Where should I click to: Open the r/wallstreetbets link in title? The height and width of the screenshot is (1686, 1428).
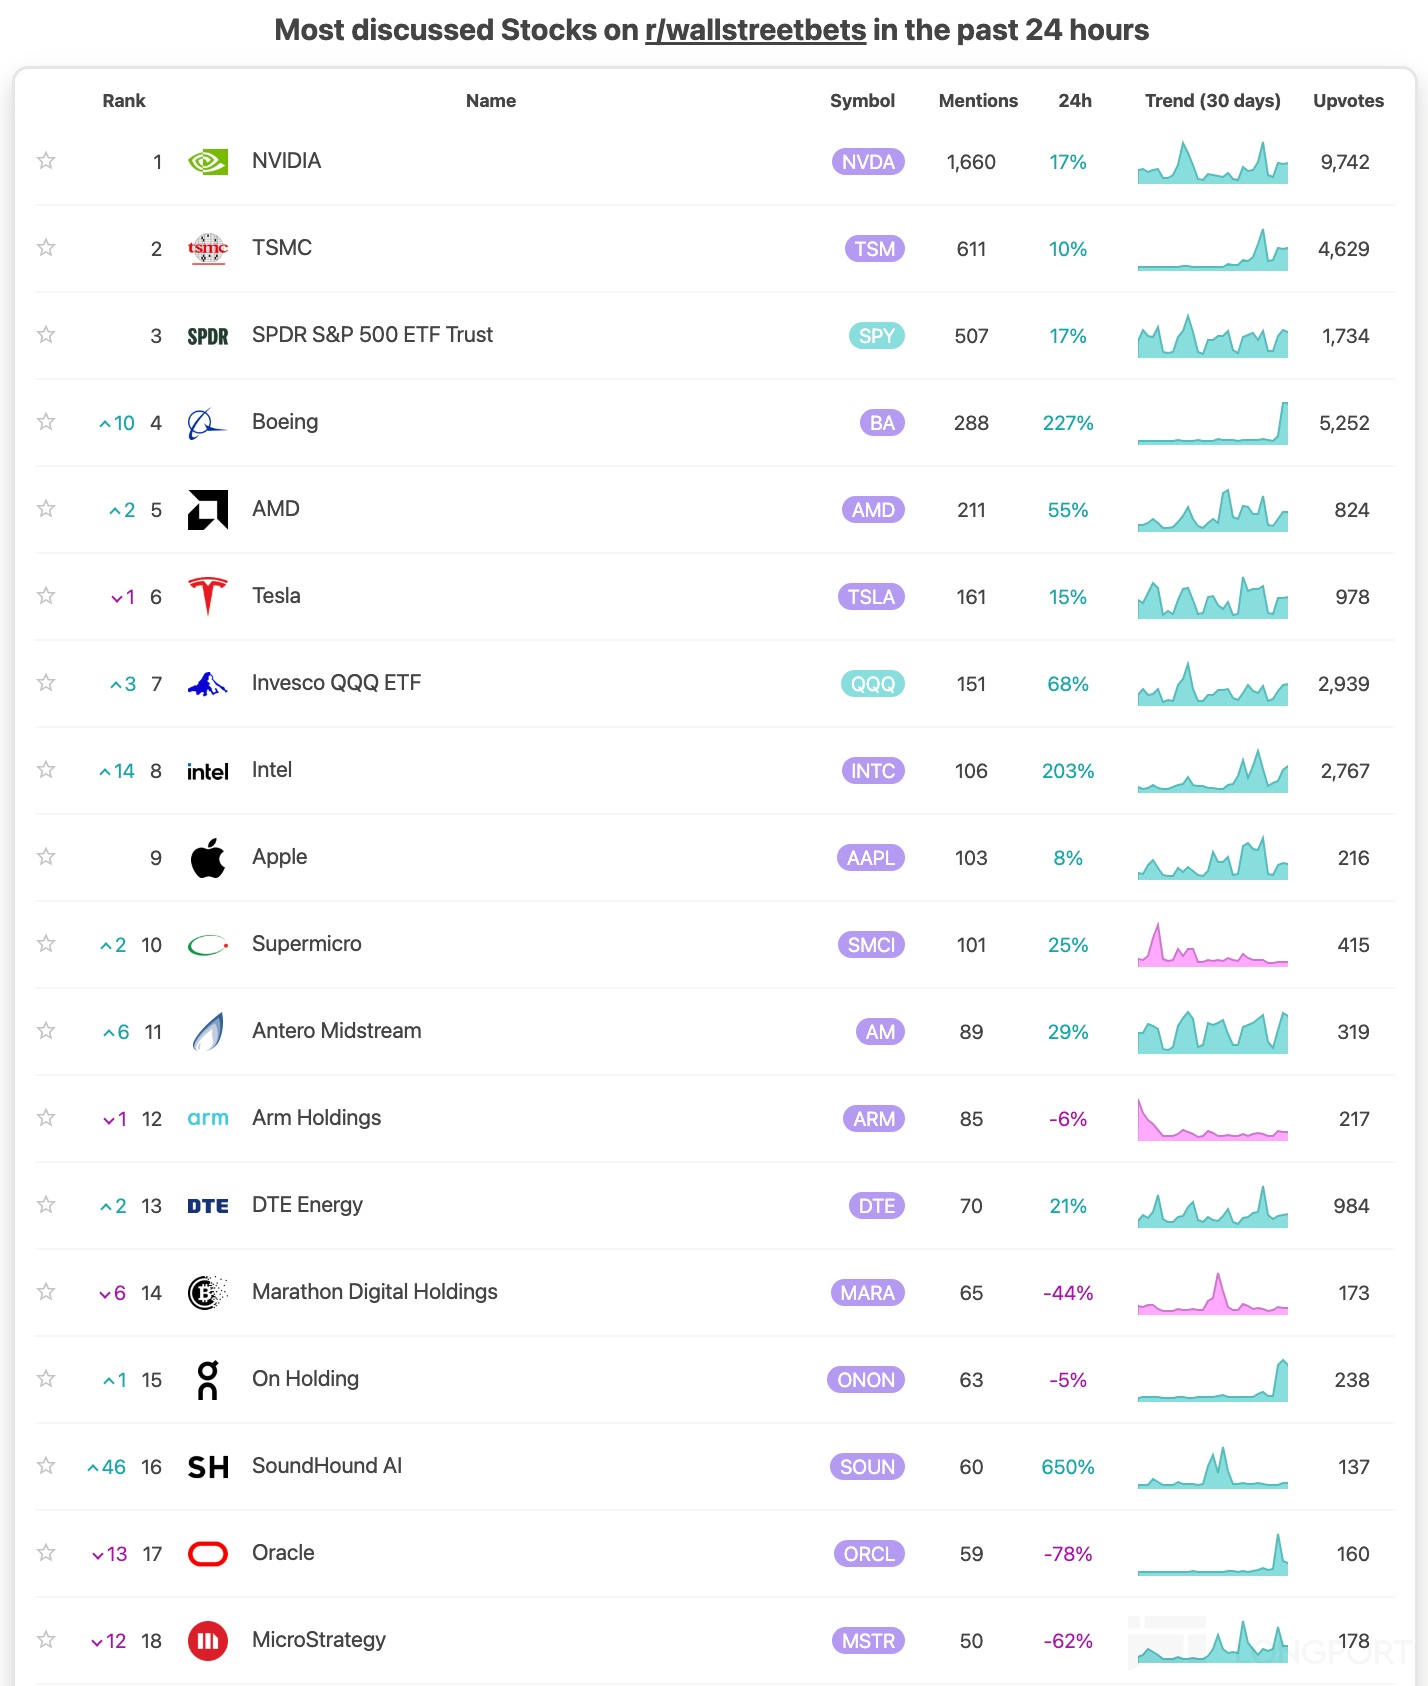tap(755, 30)
